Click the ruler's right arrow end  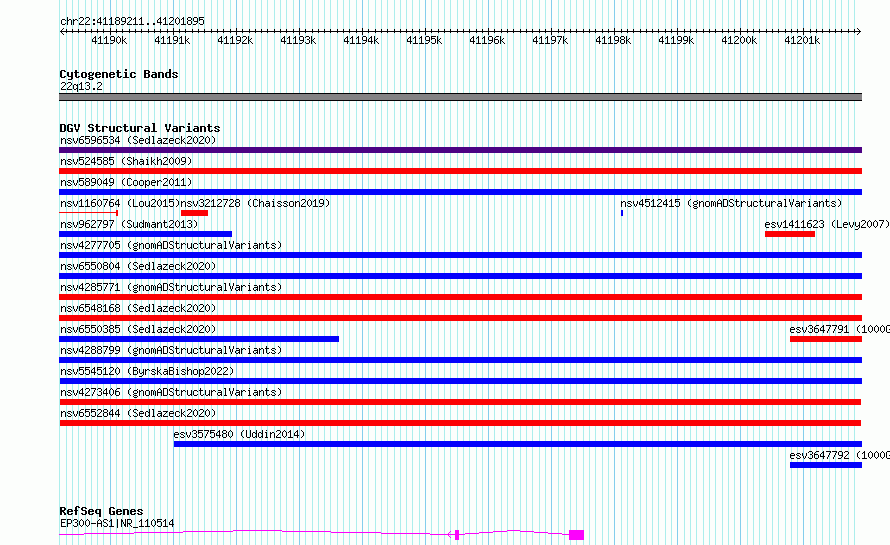click(859, 32)
